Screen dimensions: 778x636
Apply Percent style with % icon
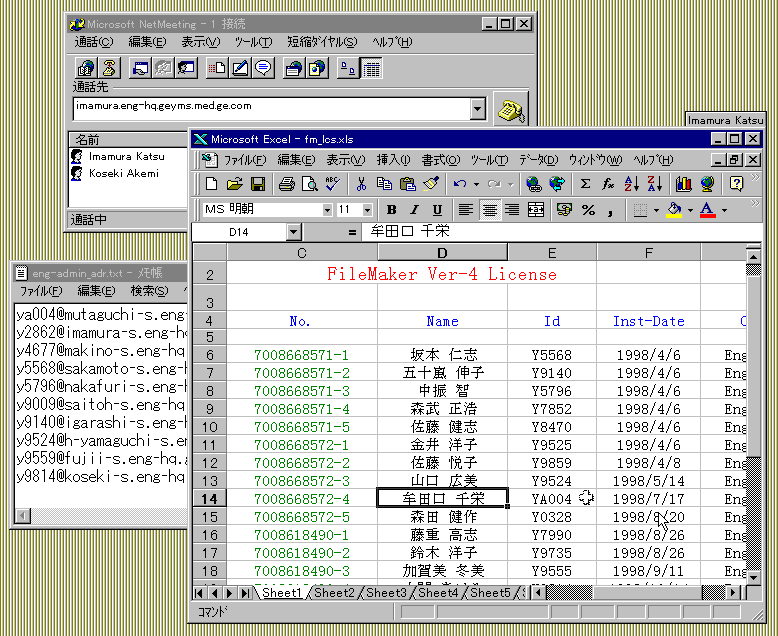588,210
